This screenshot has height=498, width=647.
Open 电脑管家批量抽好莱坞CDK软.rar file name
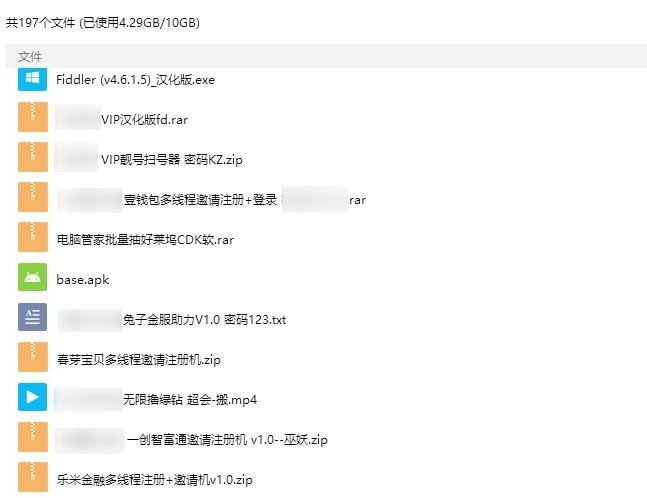[145, 240]
